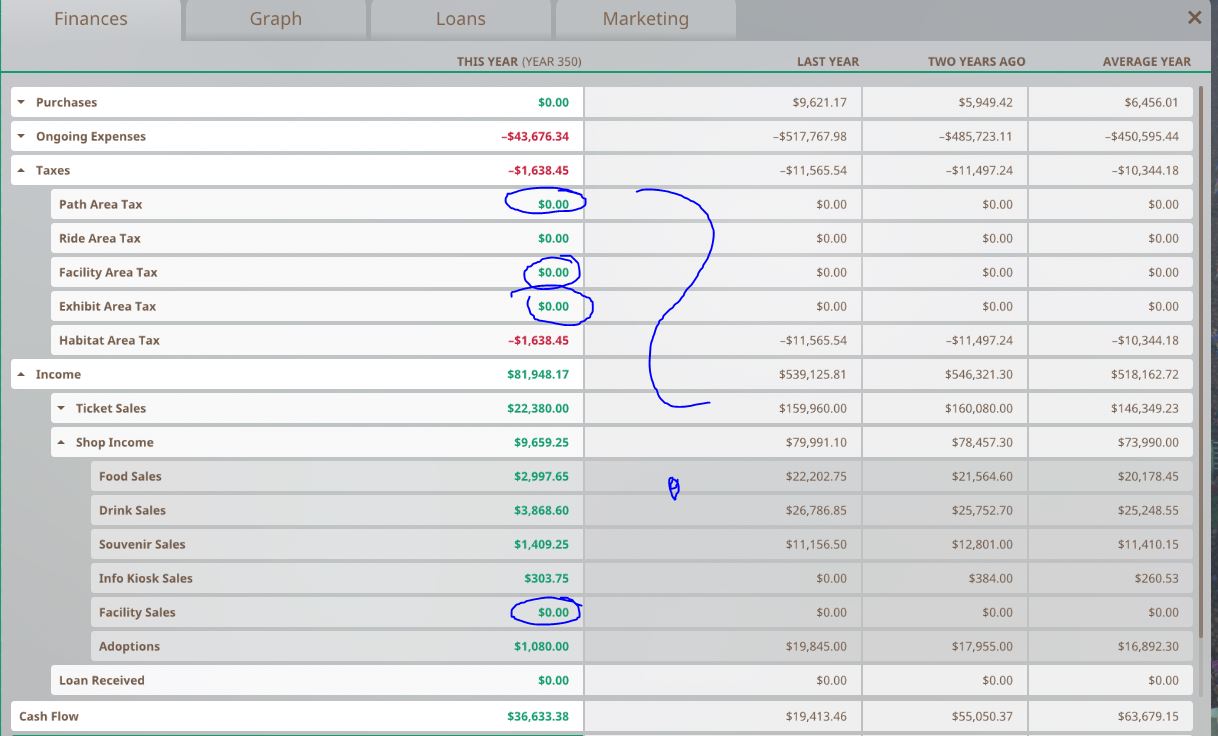This screenshot has height=736, width=1218.
Task: Switch to the Finances tab
Action: point(91,19)
